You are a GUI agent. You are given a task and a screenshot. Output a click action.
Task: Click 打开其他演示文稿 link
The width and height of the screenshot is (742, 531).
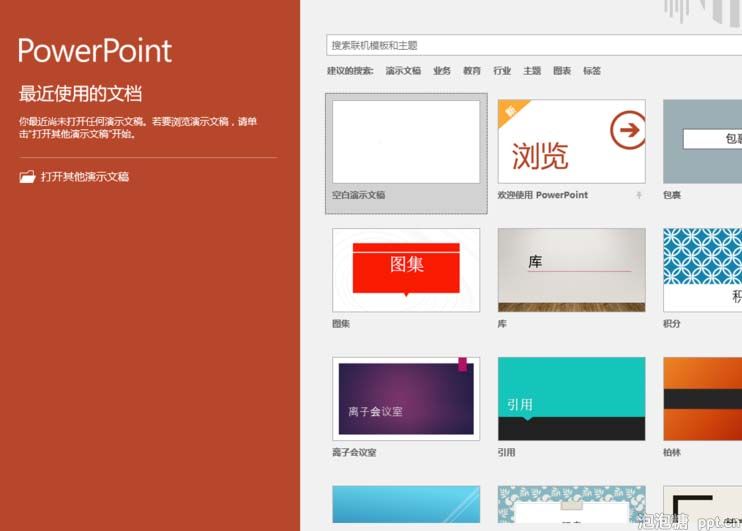85,177
